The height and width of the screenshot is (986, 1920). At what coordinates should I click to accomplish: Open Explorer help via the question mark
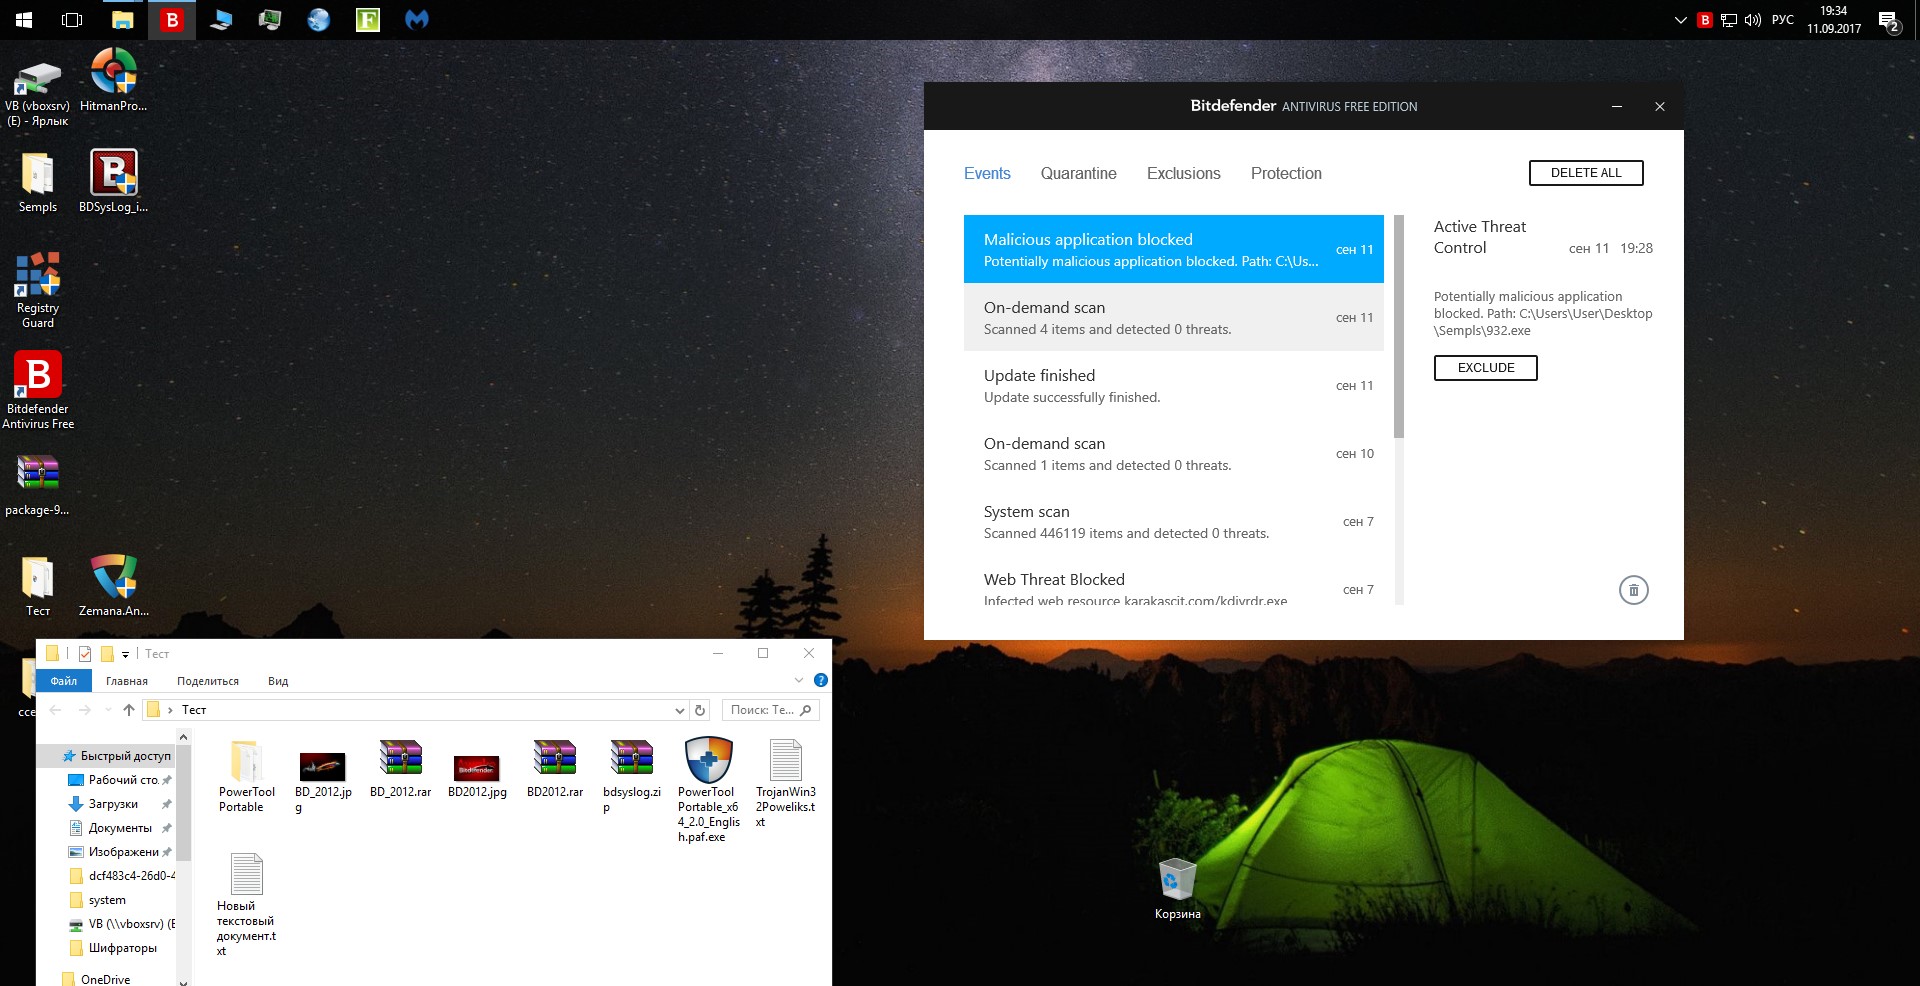(821, 680)
